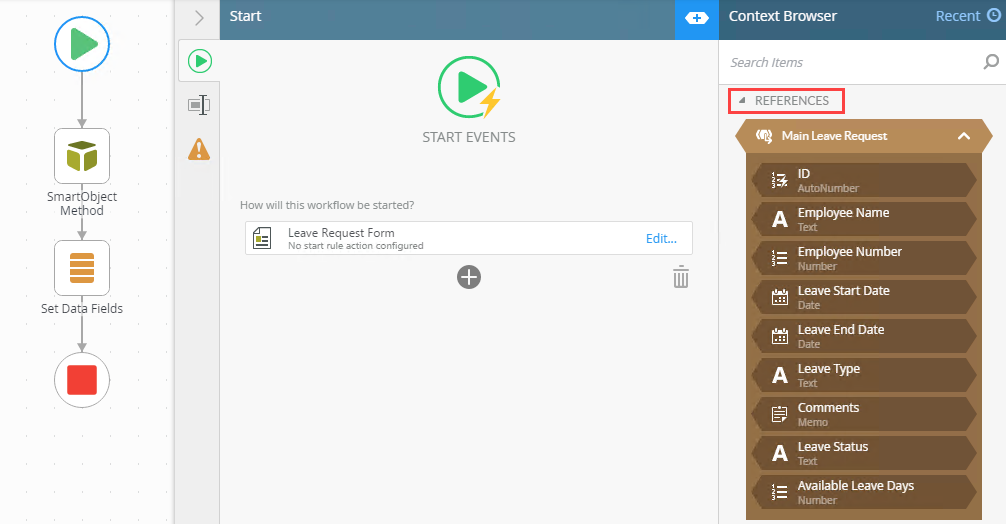The image size is (1006, 524).
Task: Click the Leave Status text type icon
Action: tap(780, 453)
